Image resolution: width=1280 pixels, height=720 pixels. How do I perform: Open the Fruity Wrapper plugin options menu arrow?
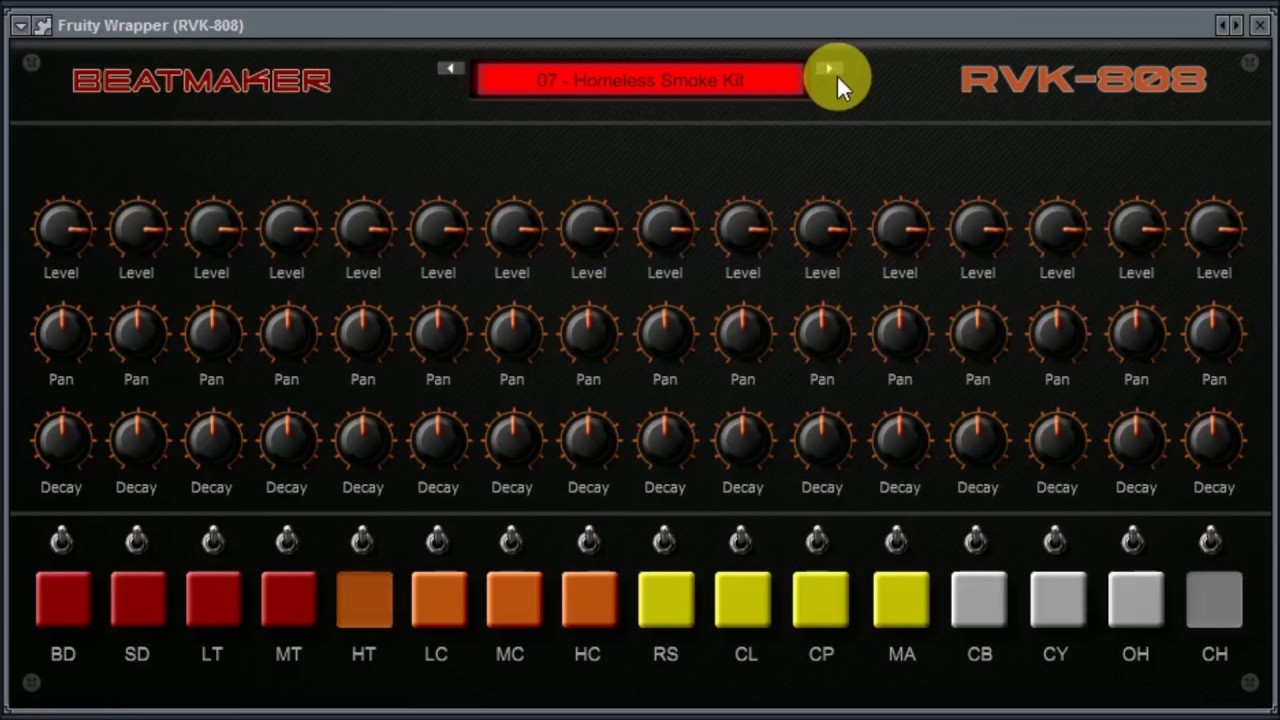click(x=20, y=25)
